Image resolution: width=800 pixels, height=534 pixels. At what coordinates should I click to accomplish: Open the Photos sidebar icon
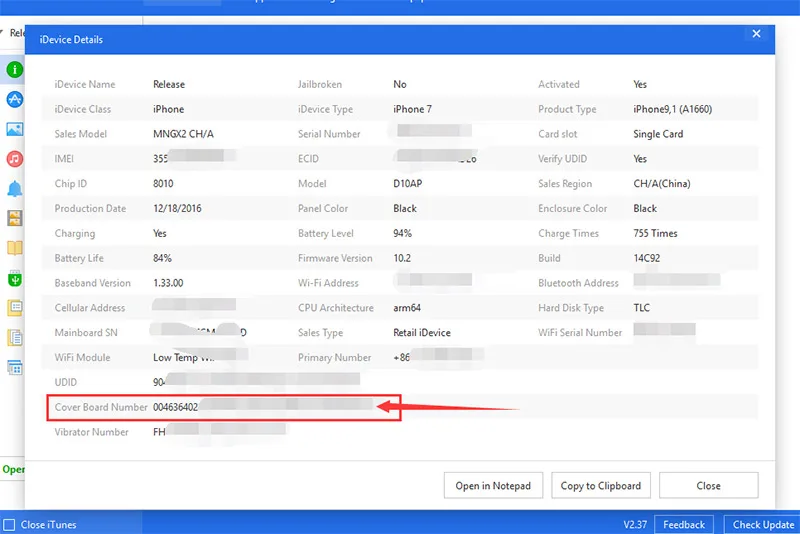pyautogui.click(x=15, y=129)
